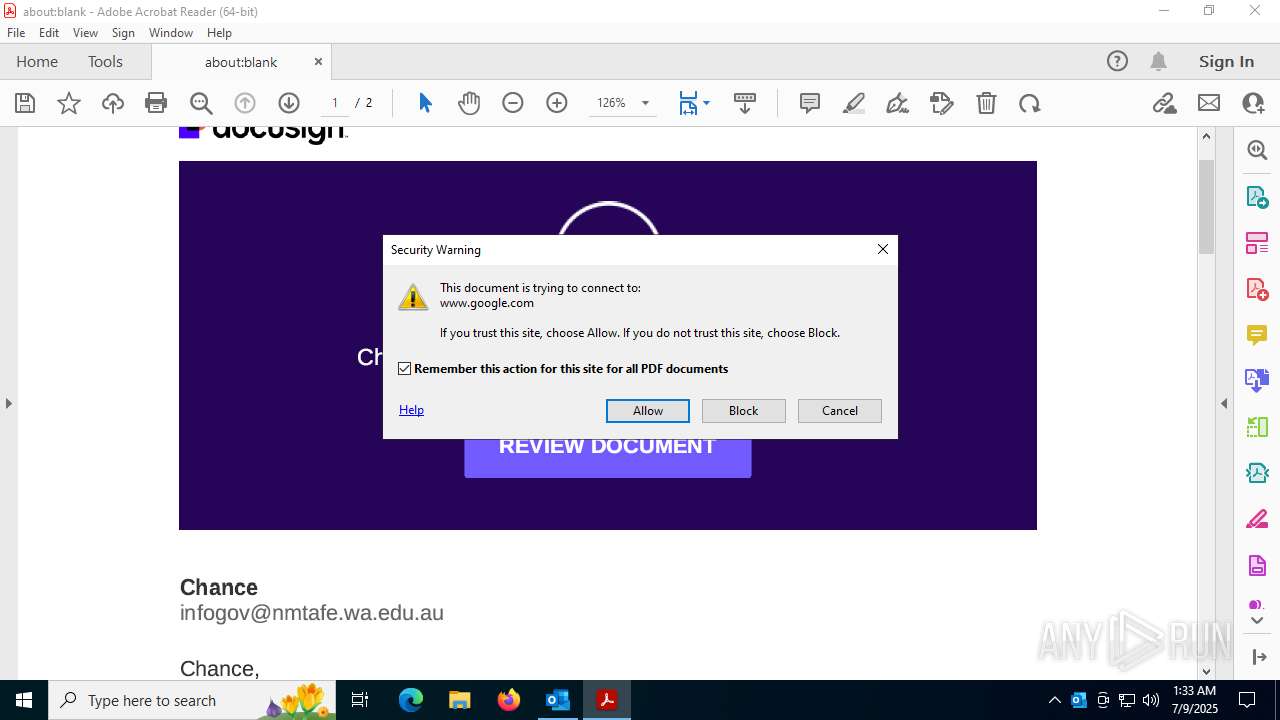This screenshot has height=720, width=1280.
Task: Print the document
Action: 156,103
